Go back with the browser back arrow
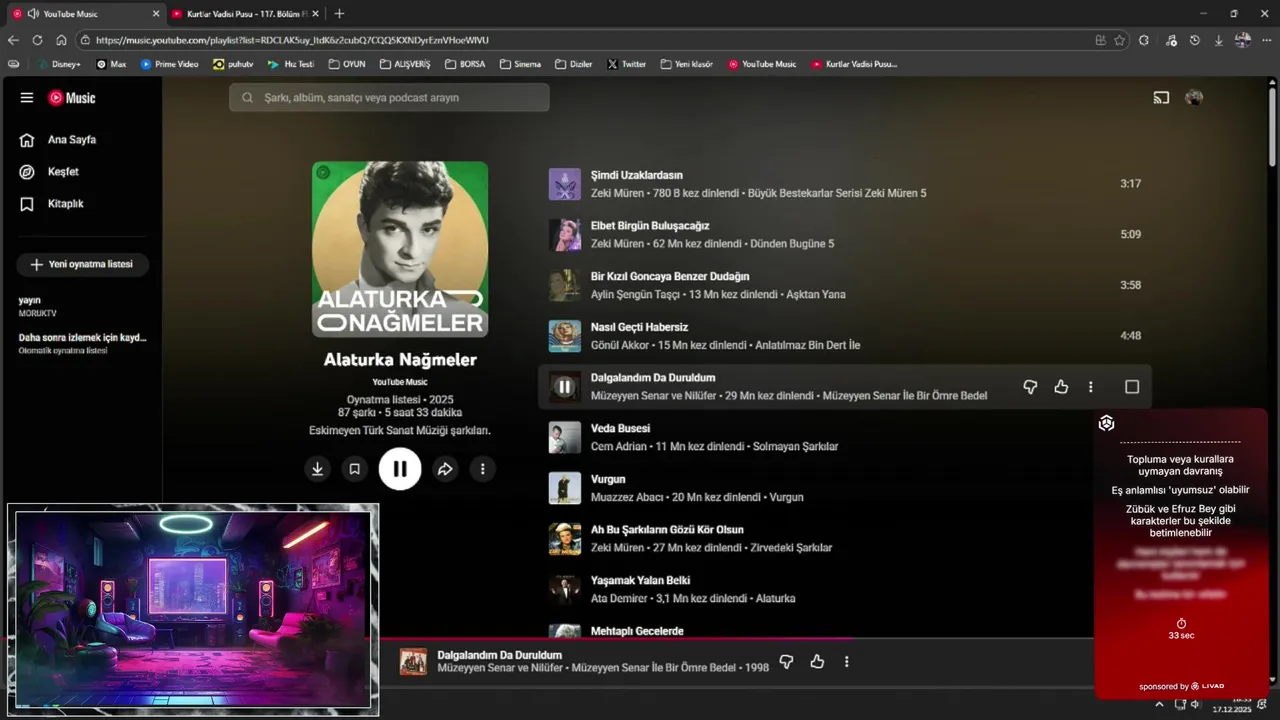Screen dimensions: 1280x720 [x=13, y=40]
